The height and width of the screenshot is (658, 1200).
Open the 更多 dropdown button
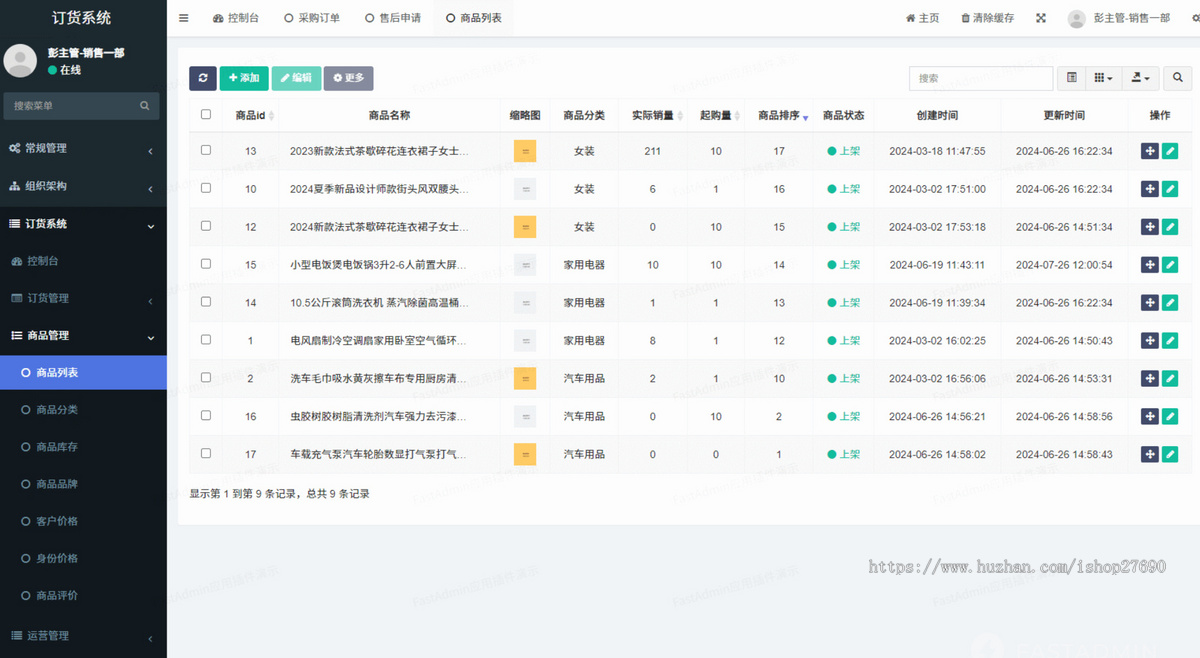(348, 78)
